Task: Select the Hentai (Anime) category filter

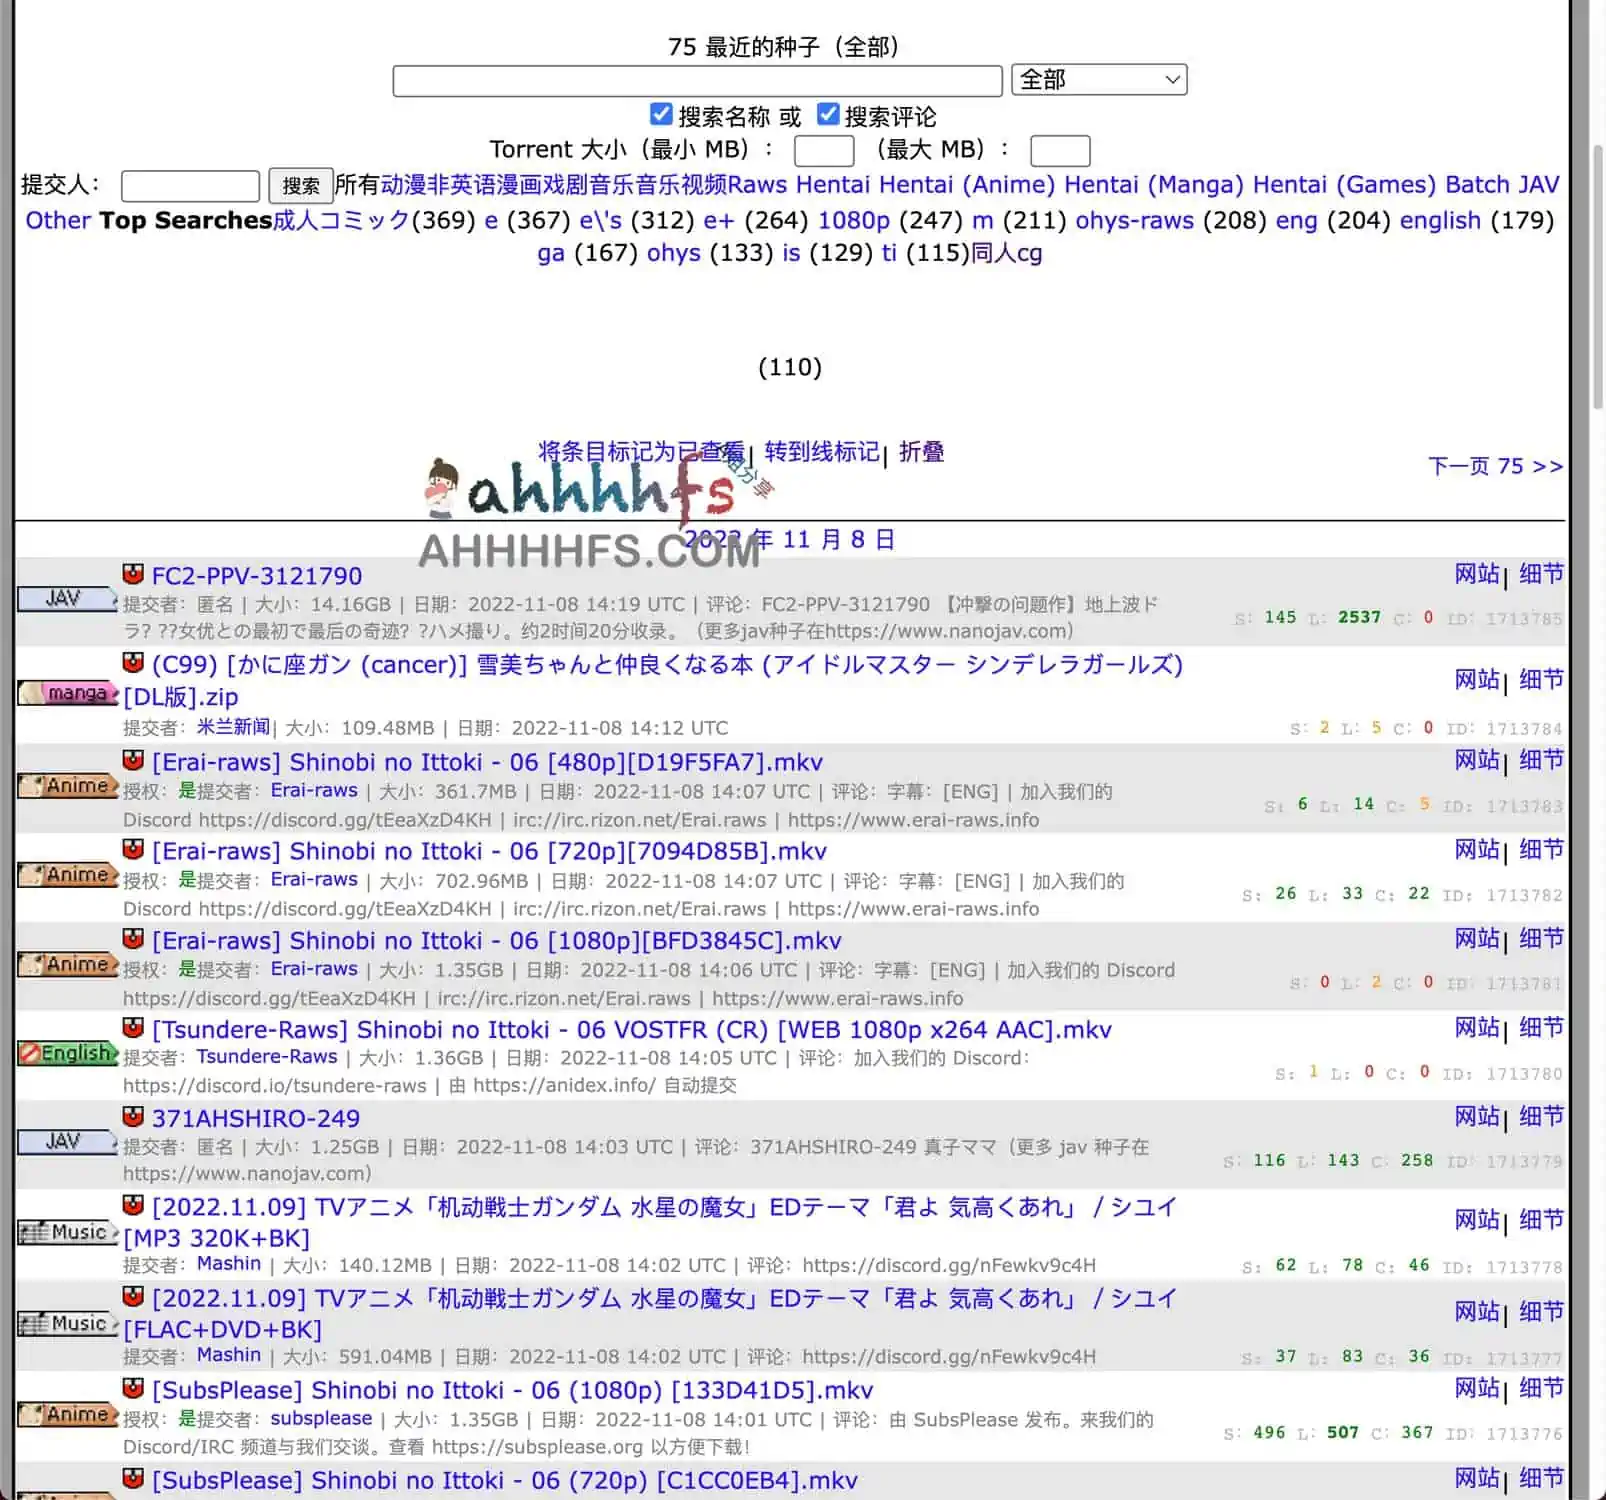Action: [966, 185]
